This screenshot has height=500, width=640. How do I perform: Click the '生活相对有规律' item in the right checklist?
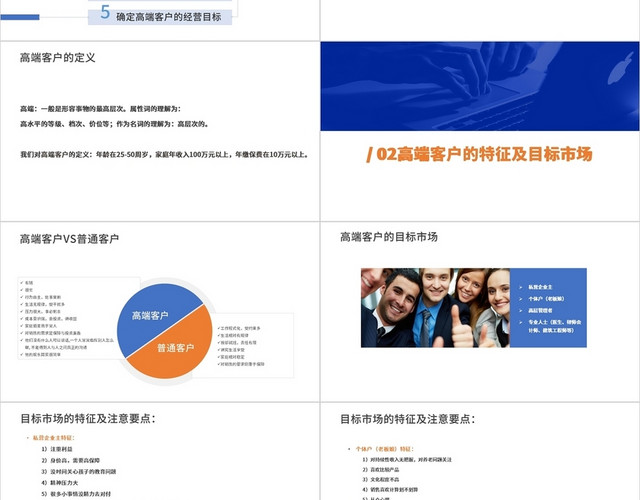233,336
